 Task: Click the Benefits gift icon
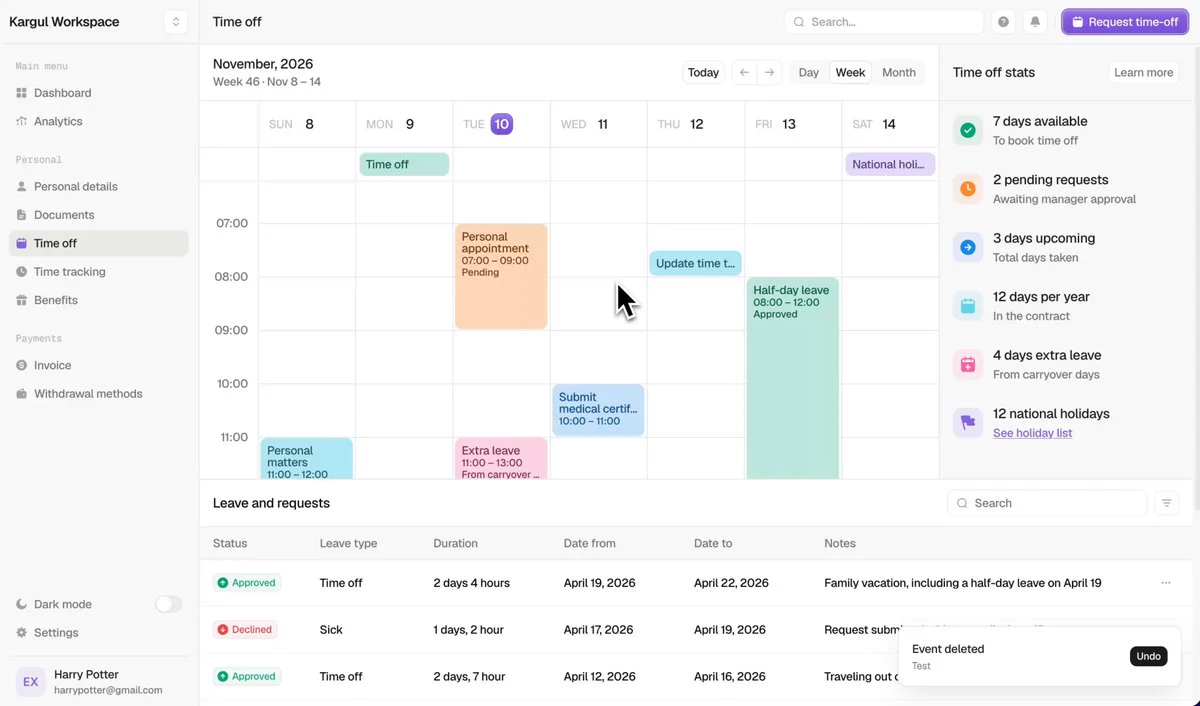tap(22, 300)
